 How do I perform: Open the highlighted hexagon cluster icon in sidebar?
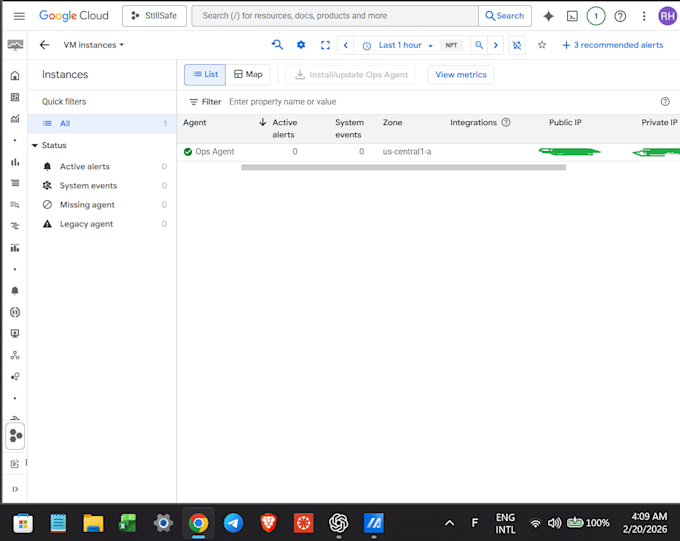[x=15, y=436]
